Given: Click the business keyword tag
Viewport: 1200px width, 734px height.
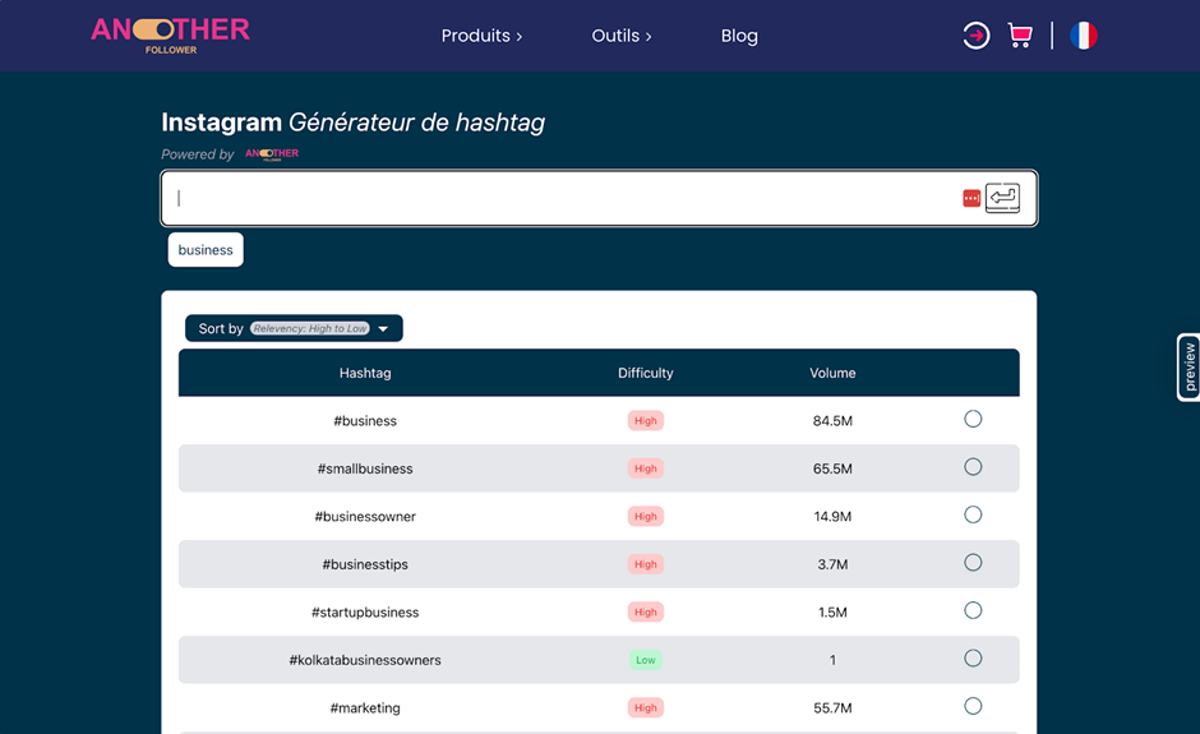Looking at the screenshot, I should pos(205,250).
